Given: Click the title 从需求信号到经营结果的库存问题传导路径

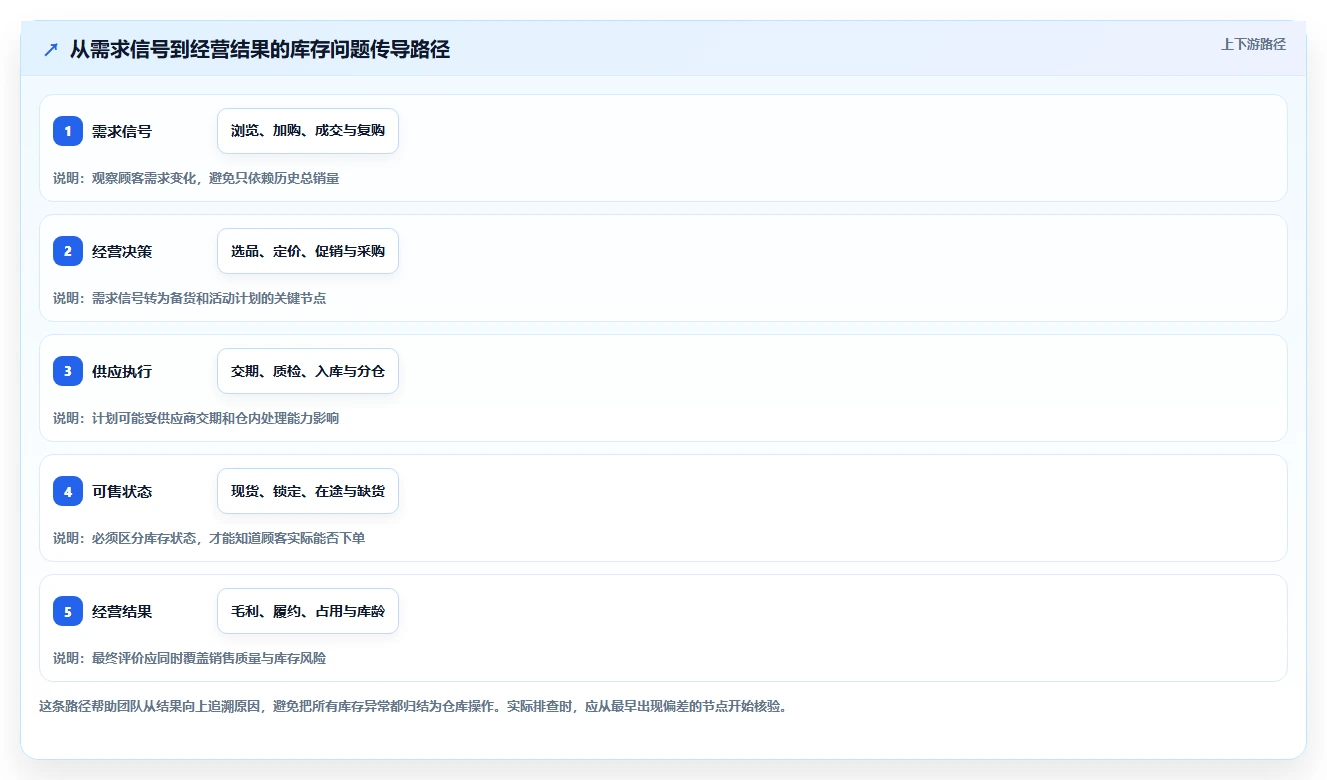Looking at the screenshot, I should pyautogui.click(x=260, y=49).
